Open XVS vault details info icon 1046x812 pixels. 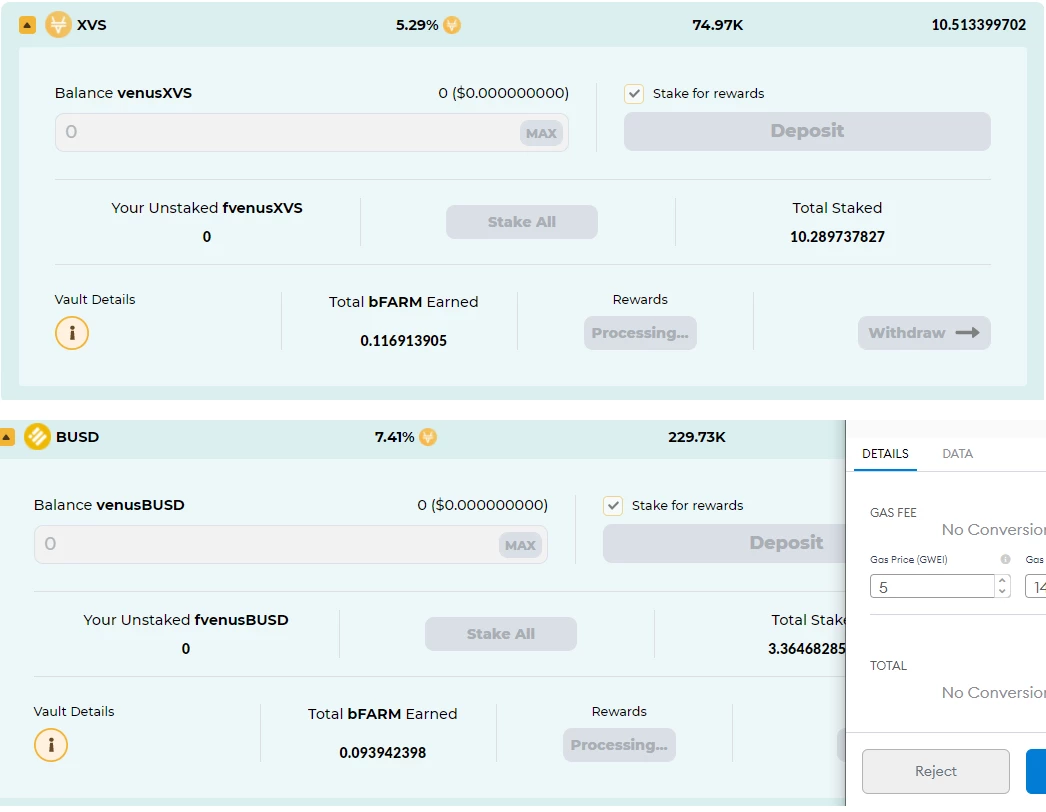pos(72,333)
